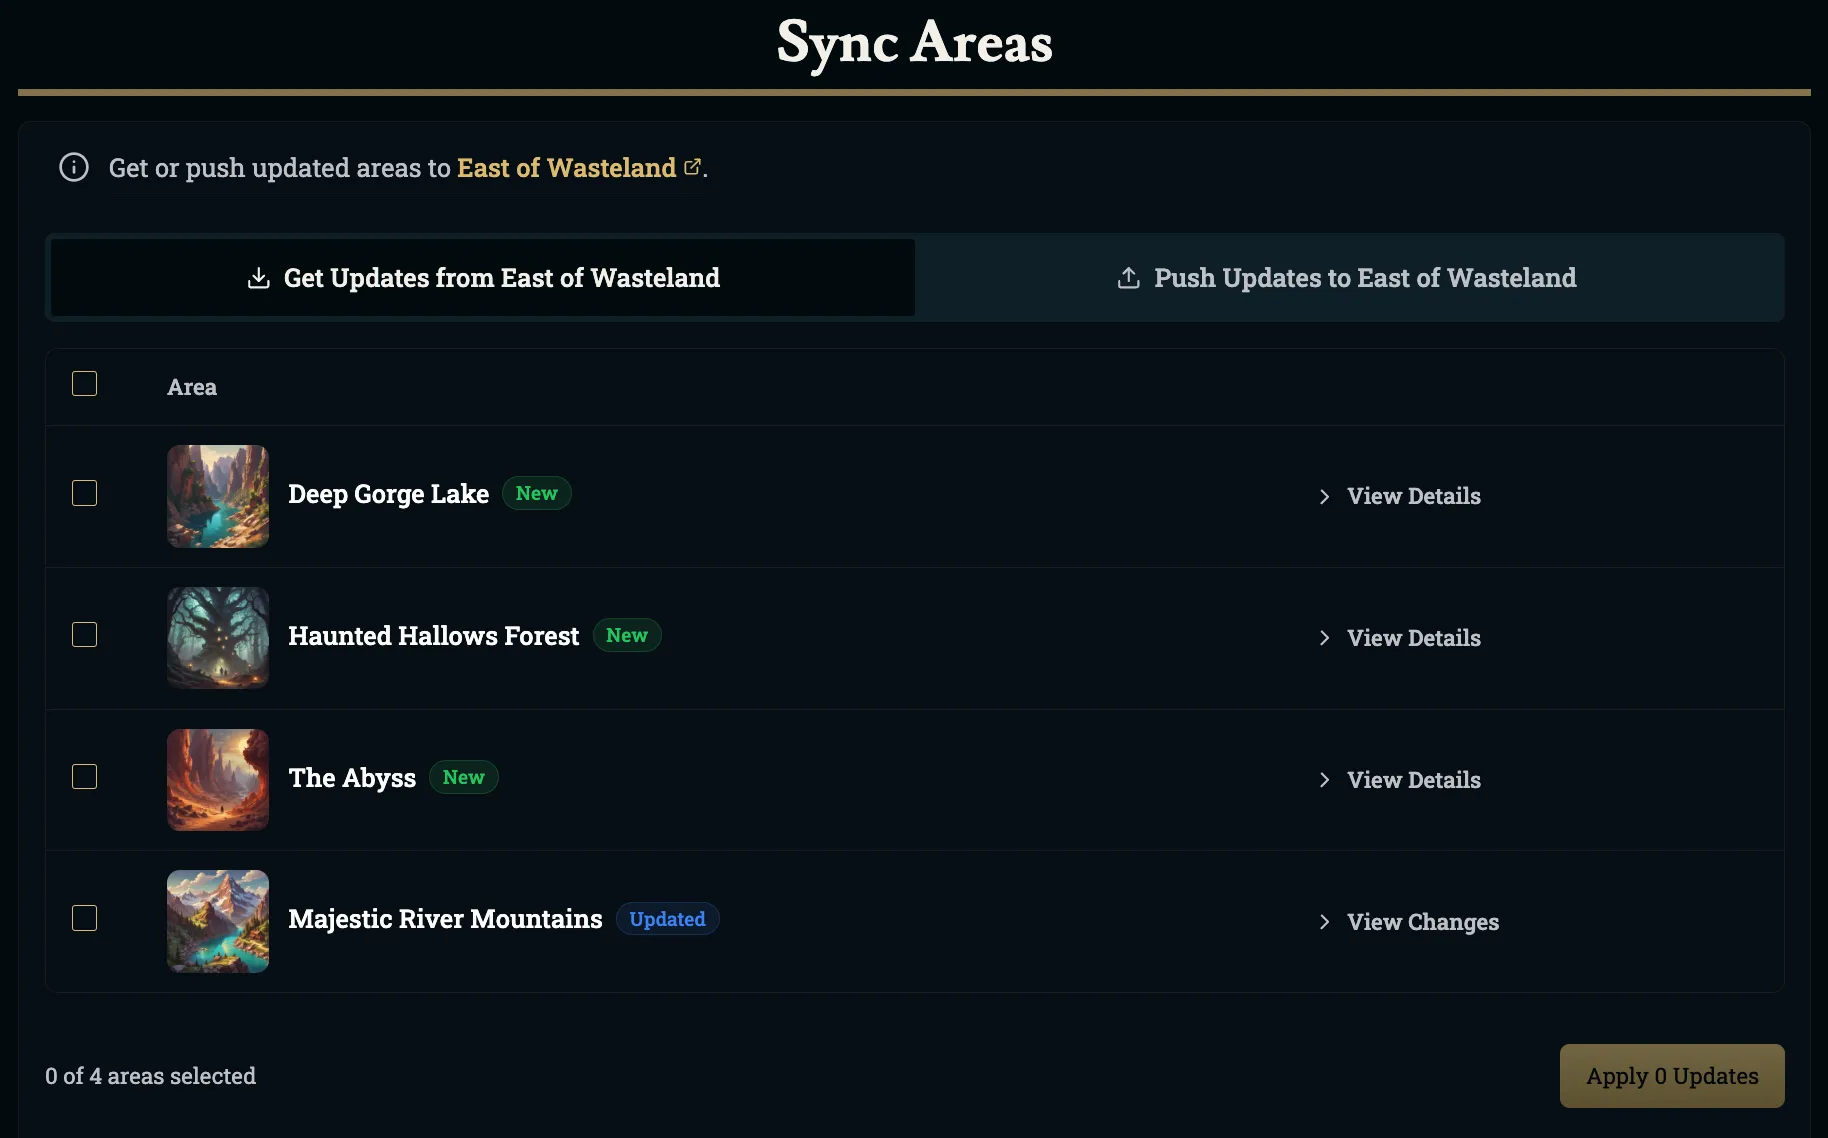Expand View Details for Haunted Hallows Forest
Image resolution: width=1828 pixels, height=1138 pixels.
point(1413,637)
